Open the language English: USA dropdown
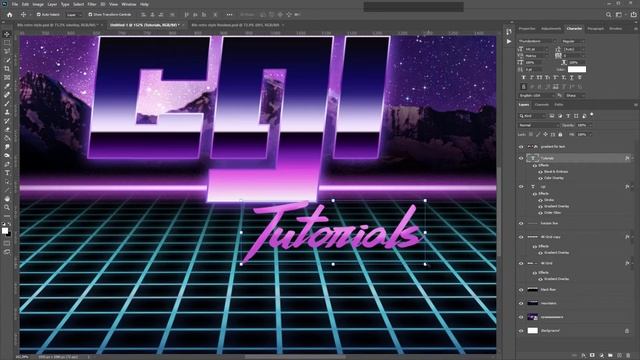 [537, 96]
